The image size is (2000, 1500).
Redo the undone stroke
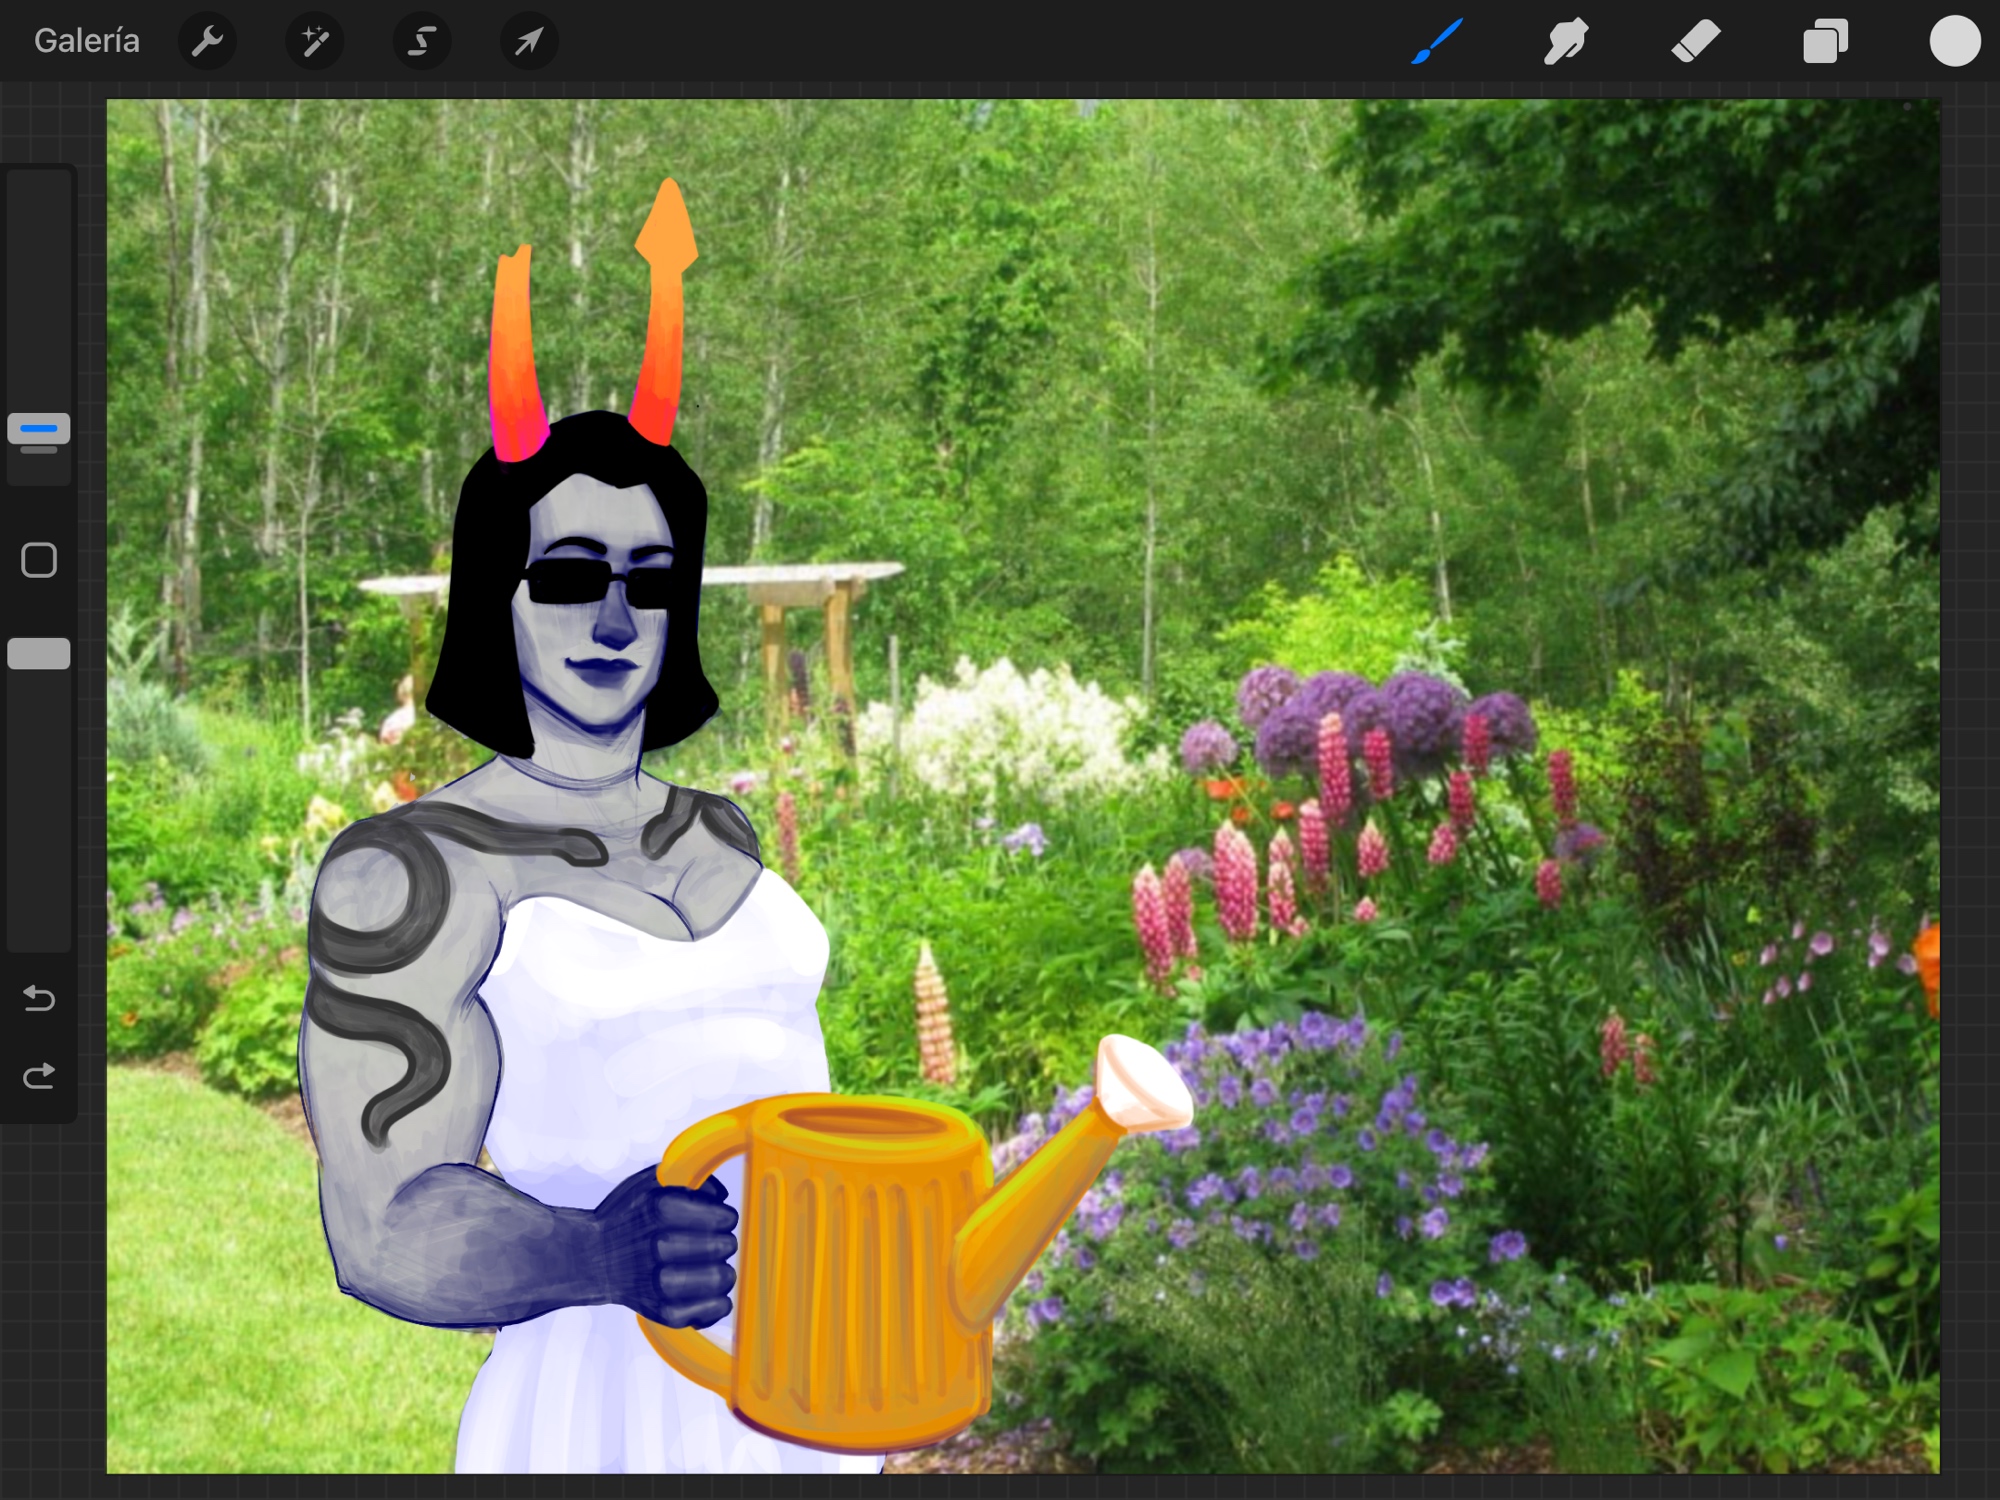click(x=39, y=1076)
